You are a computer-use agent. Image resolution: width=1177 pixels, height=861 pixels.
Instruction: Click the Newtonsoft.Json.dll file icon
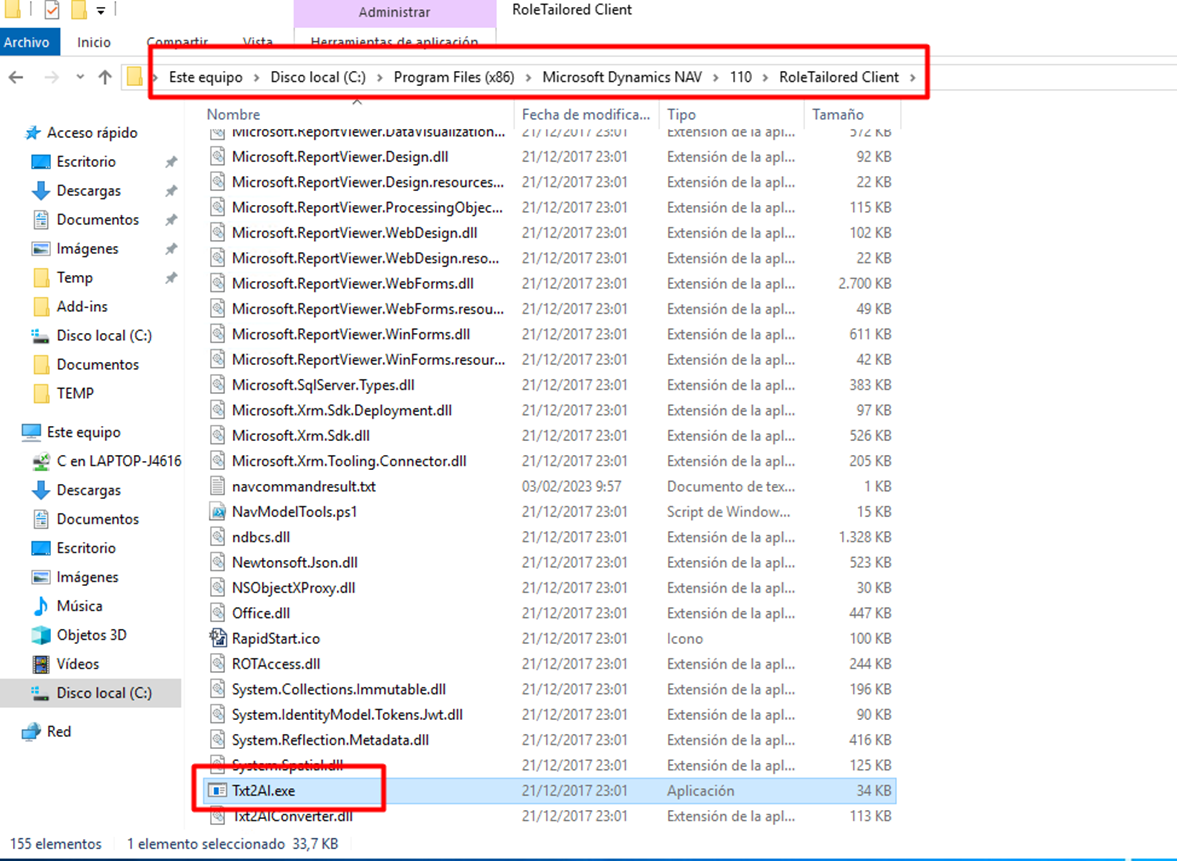(217, 562)
